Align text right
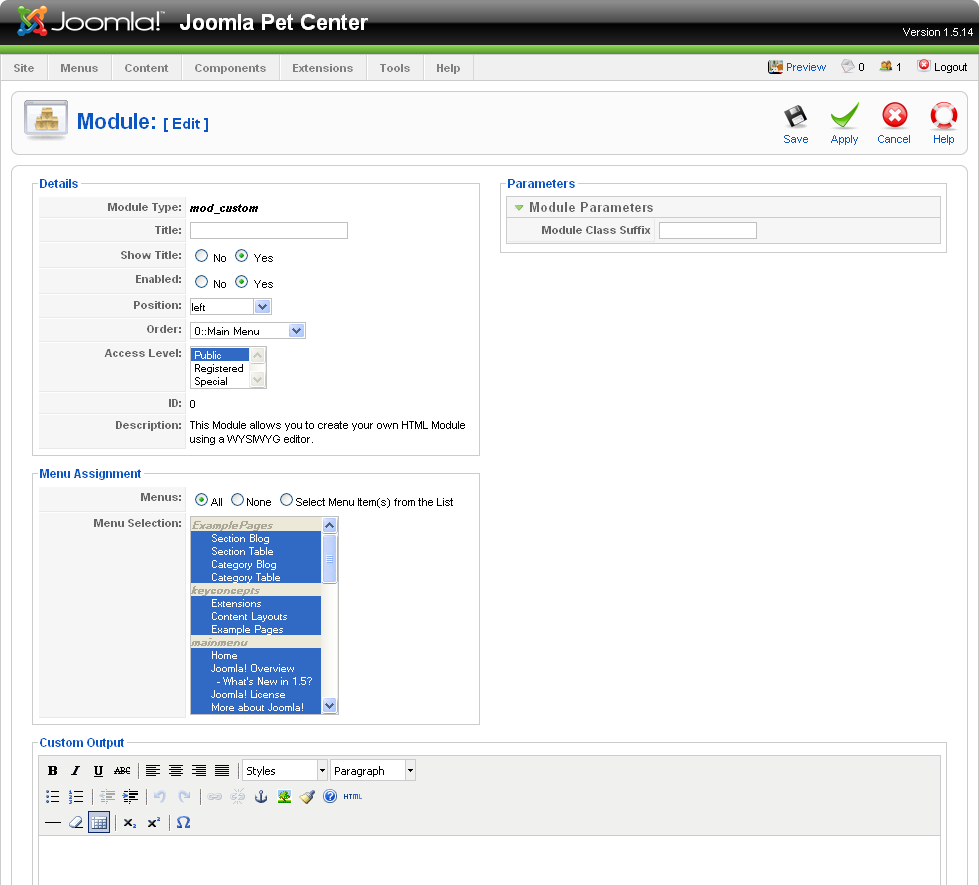 point(199,771)
